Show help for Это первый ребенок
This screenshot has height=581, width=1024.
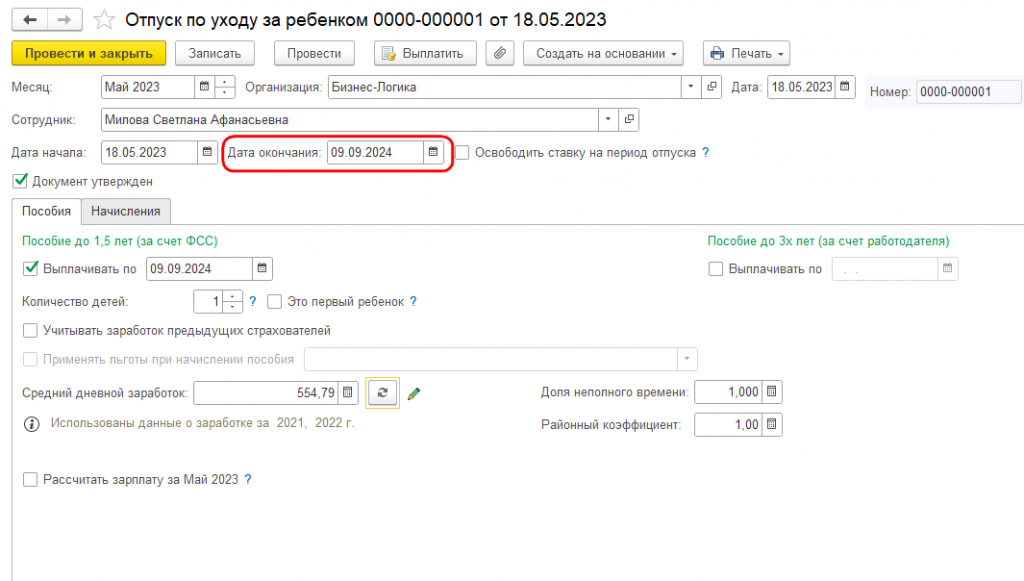(413, 302)
